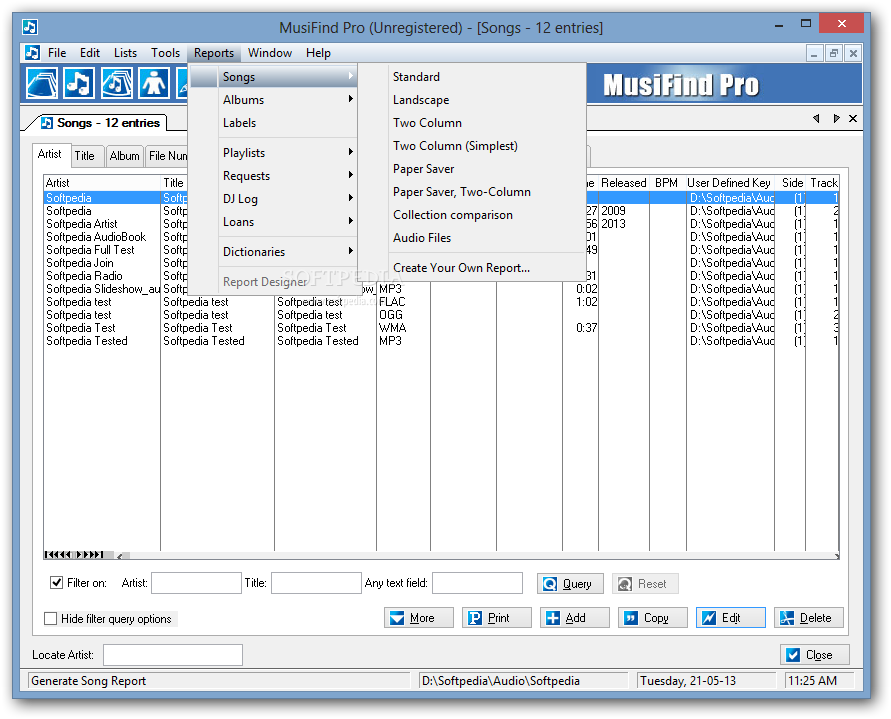Viewport: 891px width, 719px height.
Task: Click the app icon in the title bar
Action: [x=30, y=27]
